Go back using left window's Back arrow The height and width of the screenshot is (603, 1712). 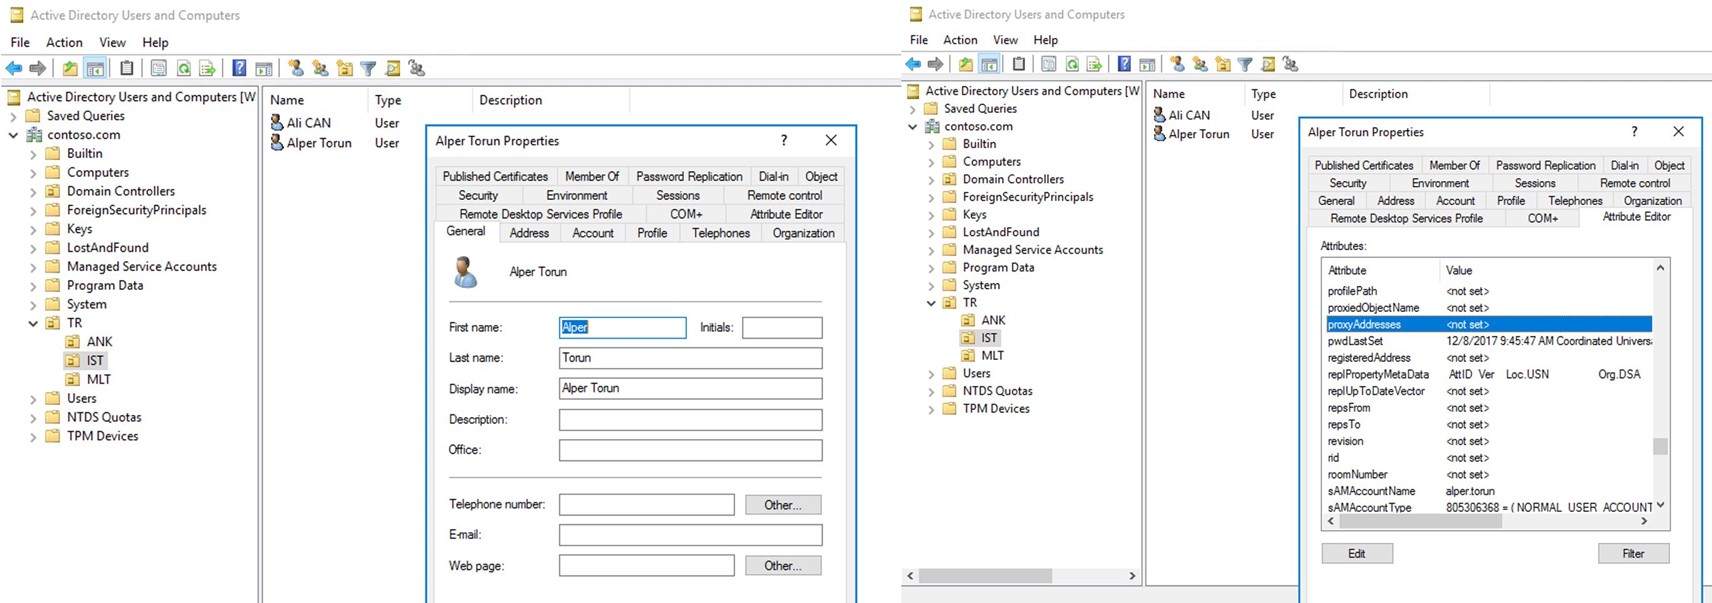pos(14,68)
